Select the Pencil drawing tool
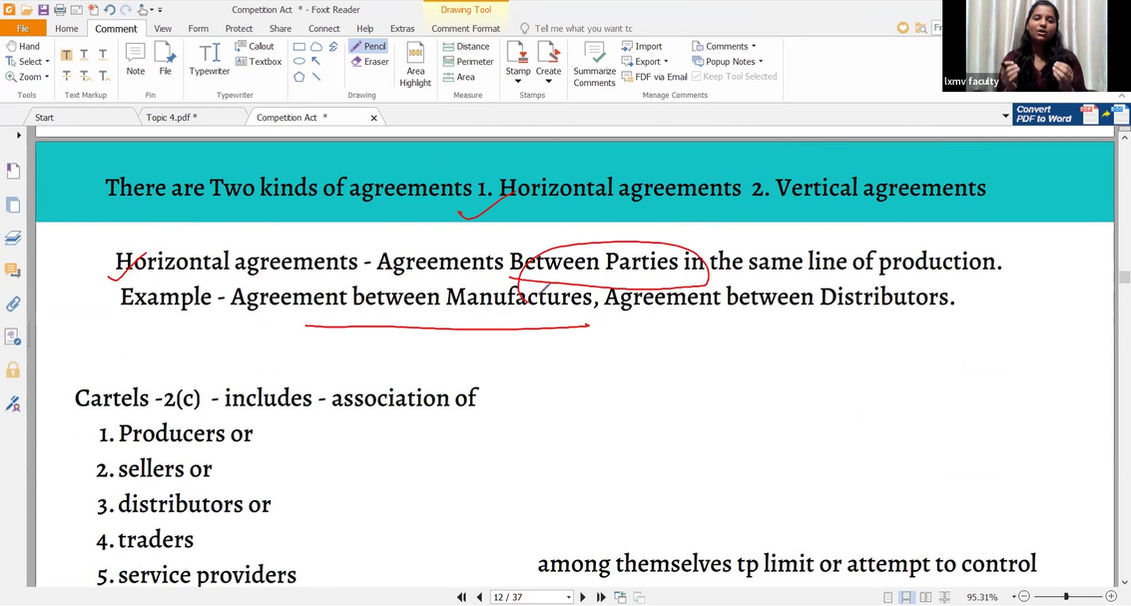The image size is (1131, 606). tap(368, 46)
